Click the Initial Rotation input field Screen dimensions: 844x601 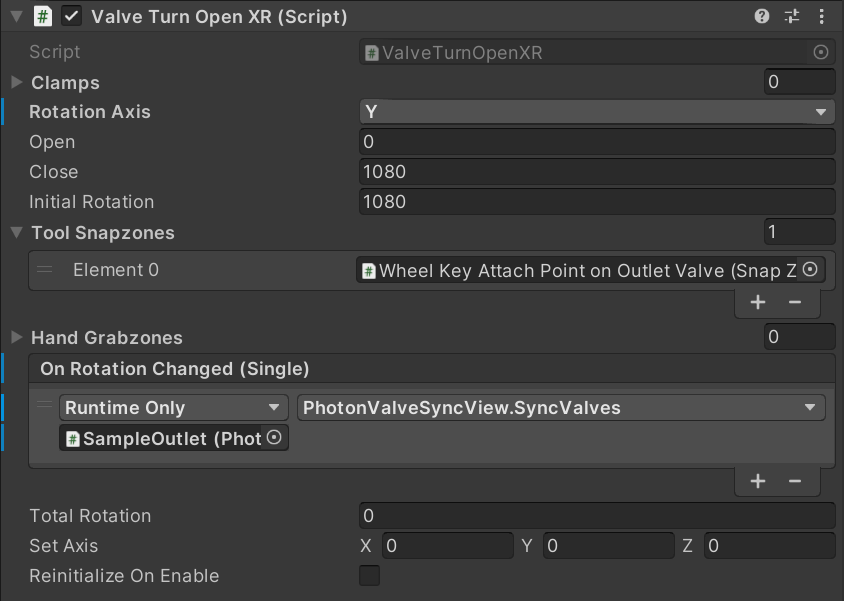point(596,202)
